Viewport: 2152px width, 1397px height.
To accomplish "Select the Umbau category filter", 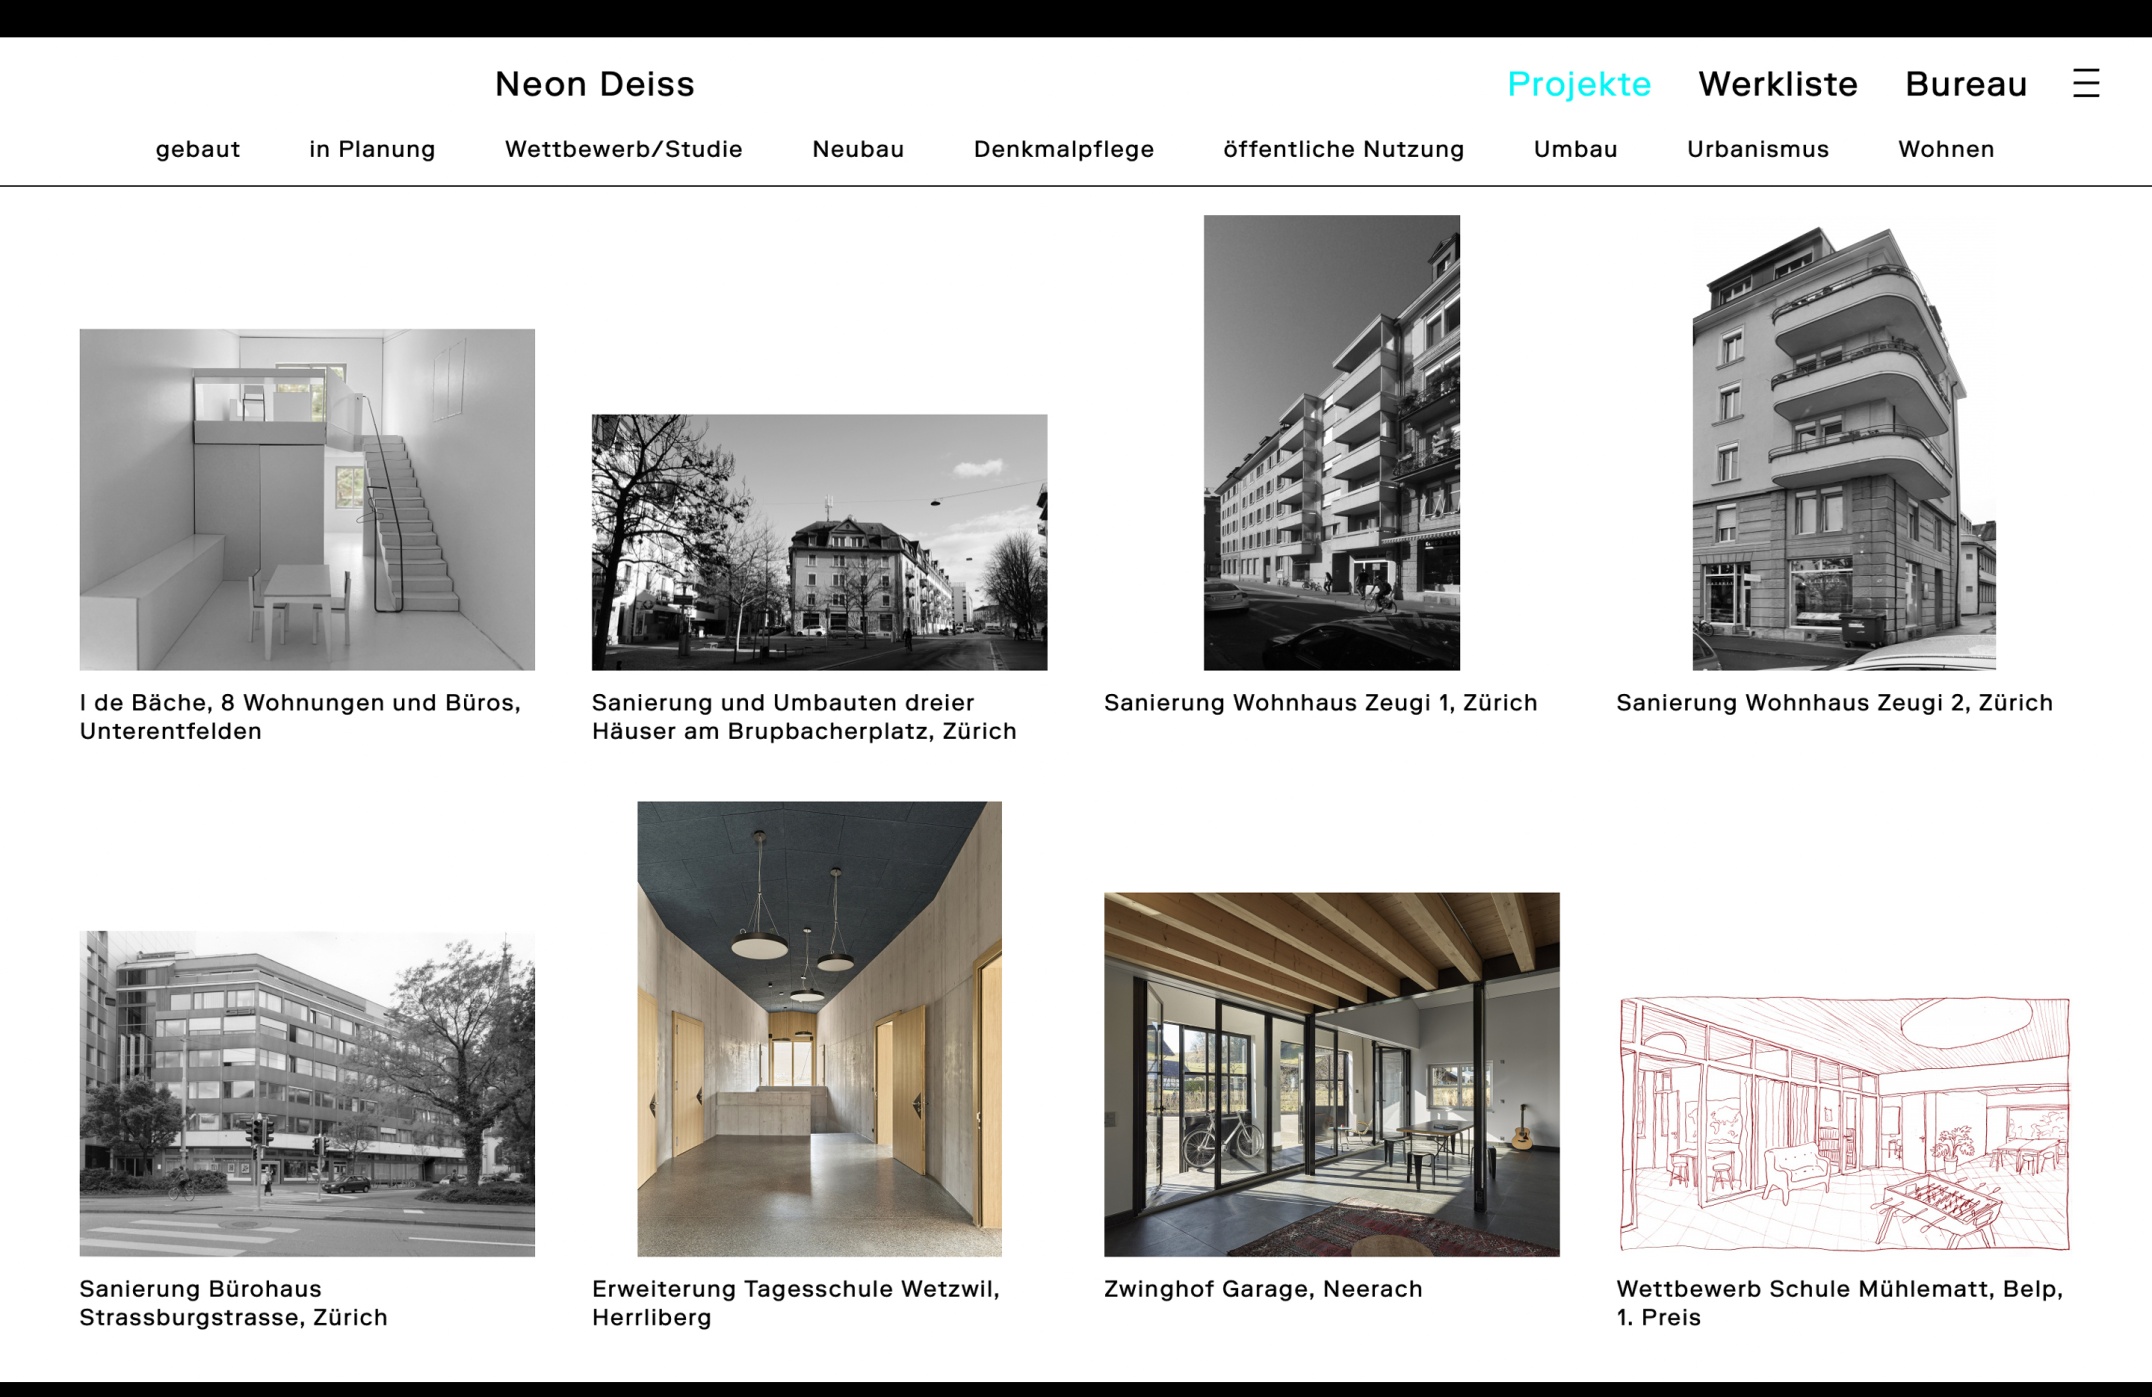I will coord(1575,149).
